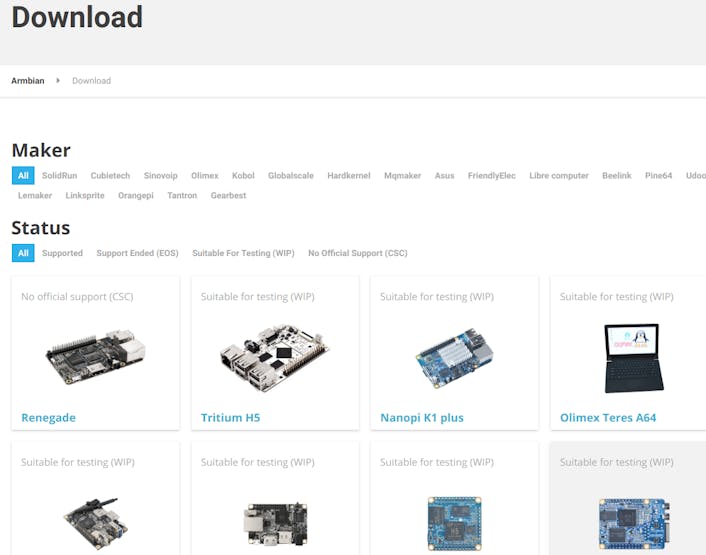The image size is (706, 555).
Task: Filter makers by Hardkernel
Action: coord(349,176)
